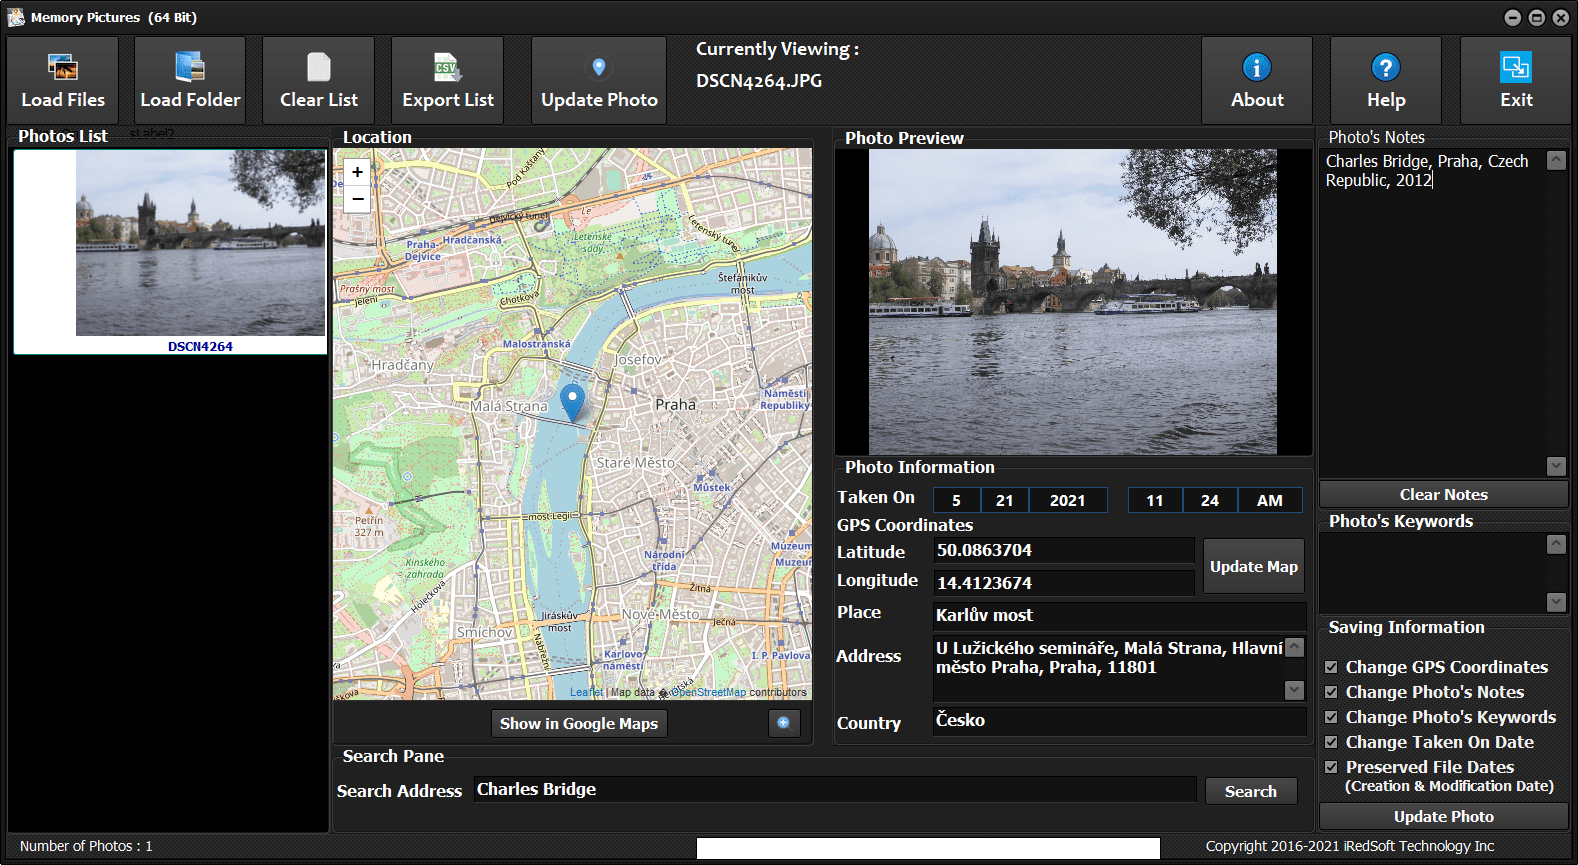Disable Preserved File Dates option
Screen dimensions: 1578x865
pyautogui.click(x=1331, y=767)
